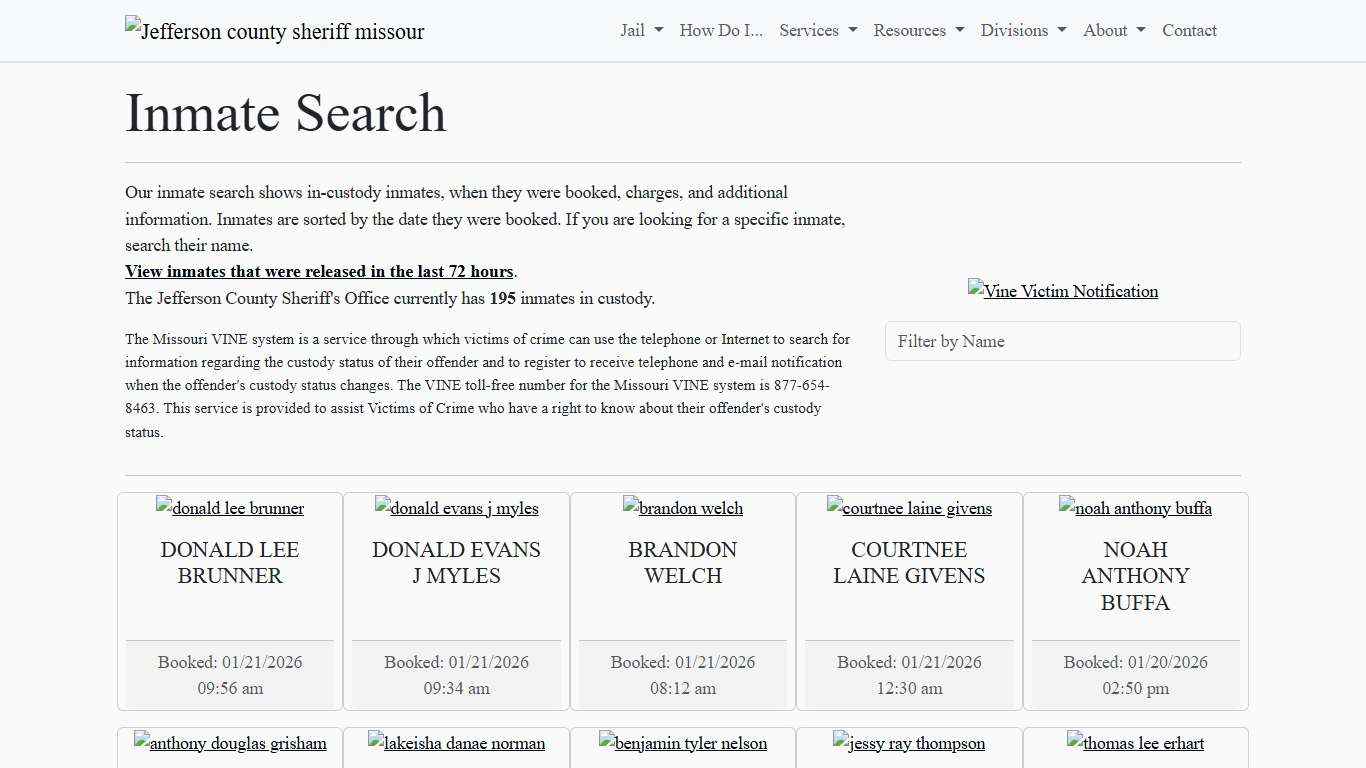Open Noah Anthony Buffa's photo

tap(1135, 508)
